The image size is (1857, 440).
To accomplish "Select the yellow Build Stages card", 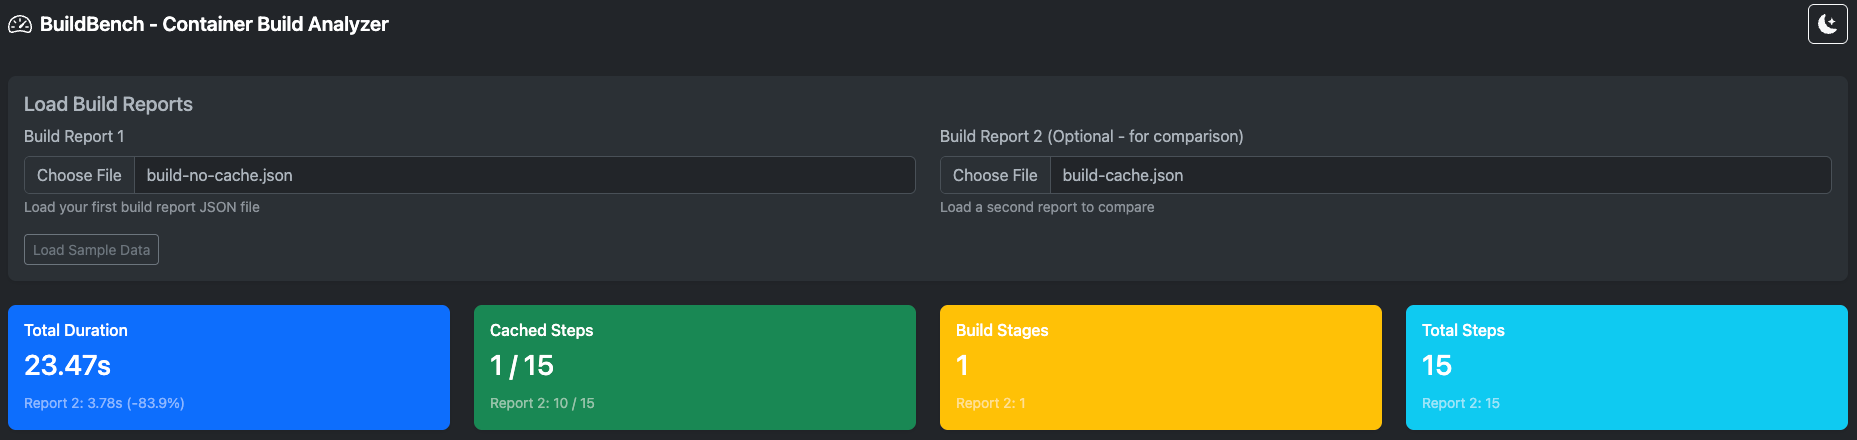I will (x=1160, y=367).
